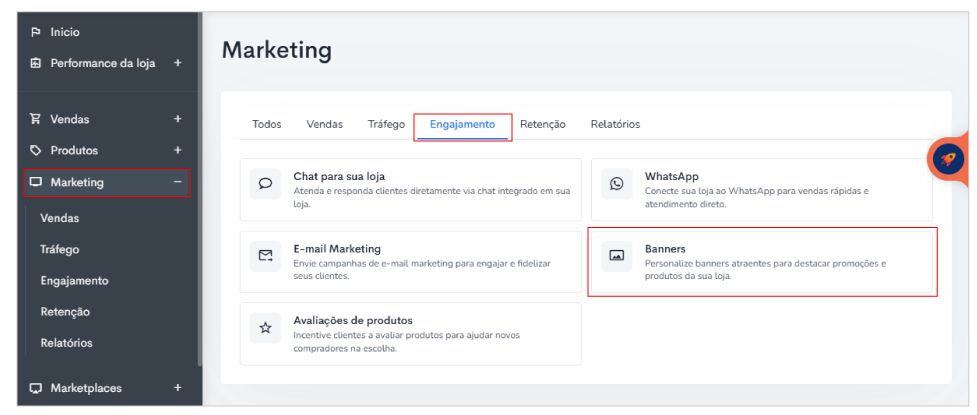The width and height of the screenshot is (977, 415).
Task: Click the Produtos tag icon
Action: (36, 150)
